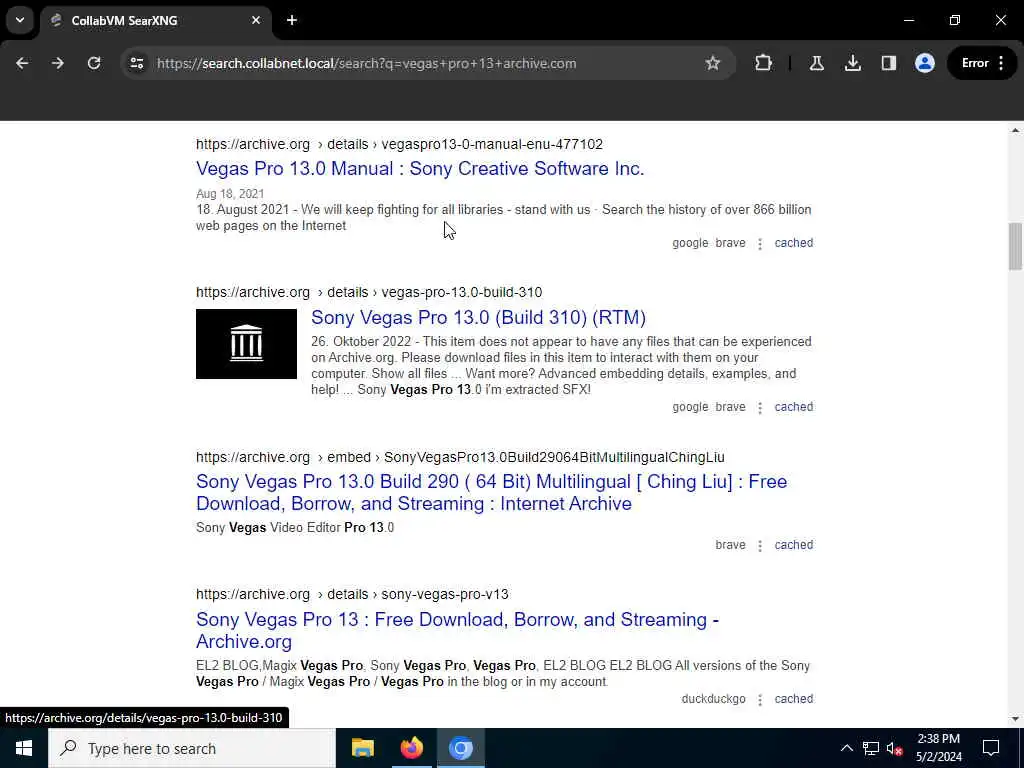1024x768 pixels.
Task: Reload the current search page
Action: [x=94, y=63]
